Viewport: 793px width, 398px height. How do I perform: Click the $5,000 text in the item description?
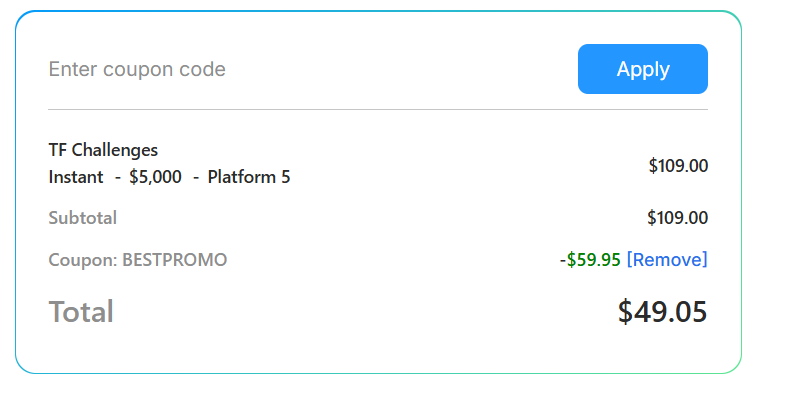point(155,177)
